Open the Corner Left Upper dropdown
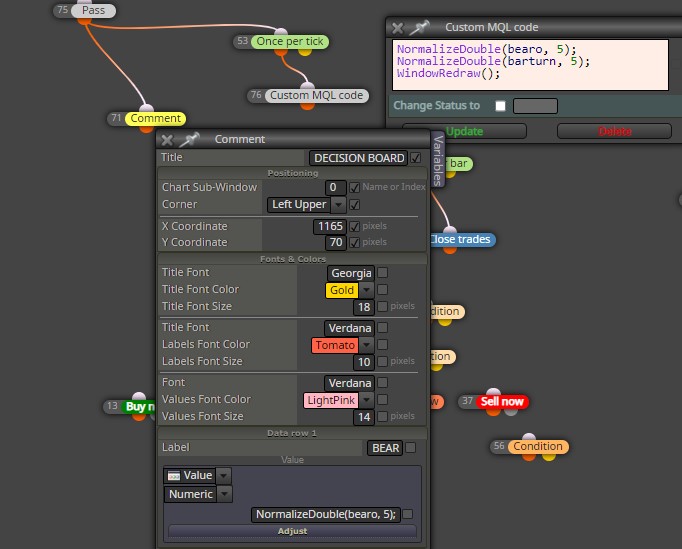The image size is (682, 549). [338, 204]
